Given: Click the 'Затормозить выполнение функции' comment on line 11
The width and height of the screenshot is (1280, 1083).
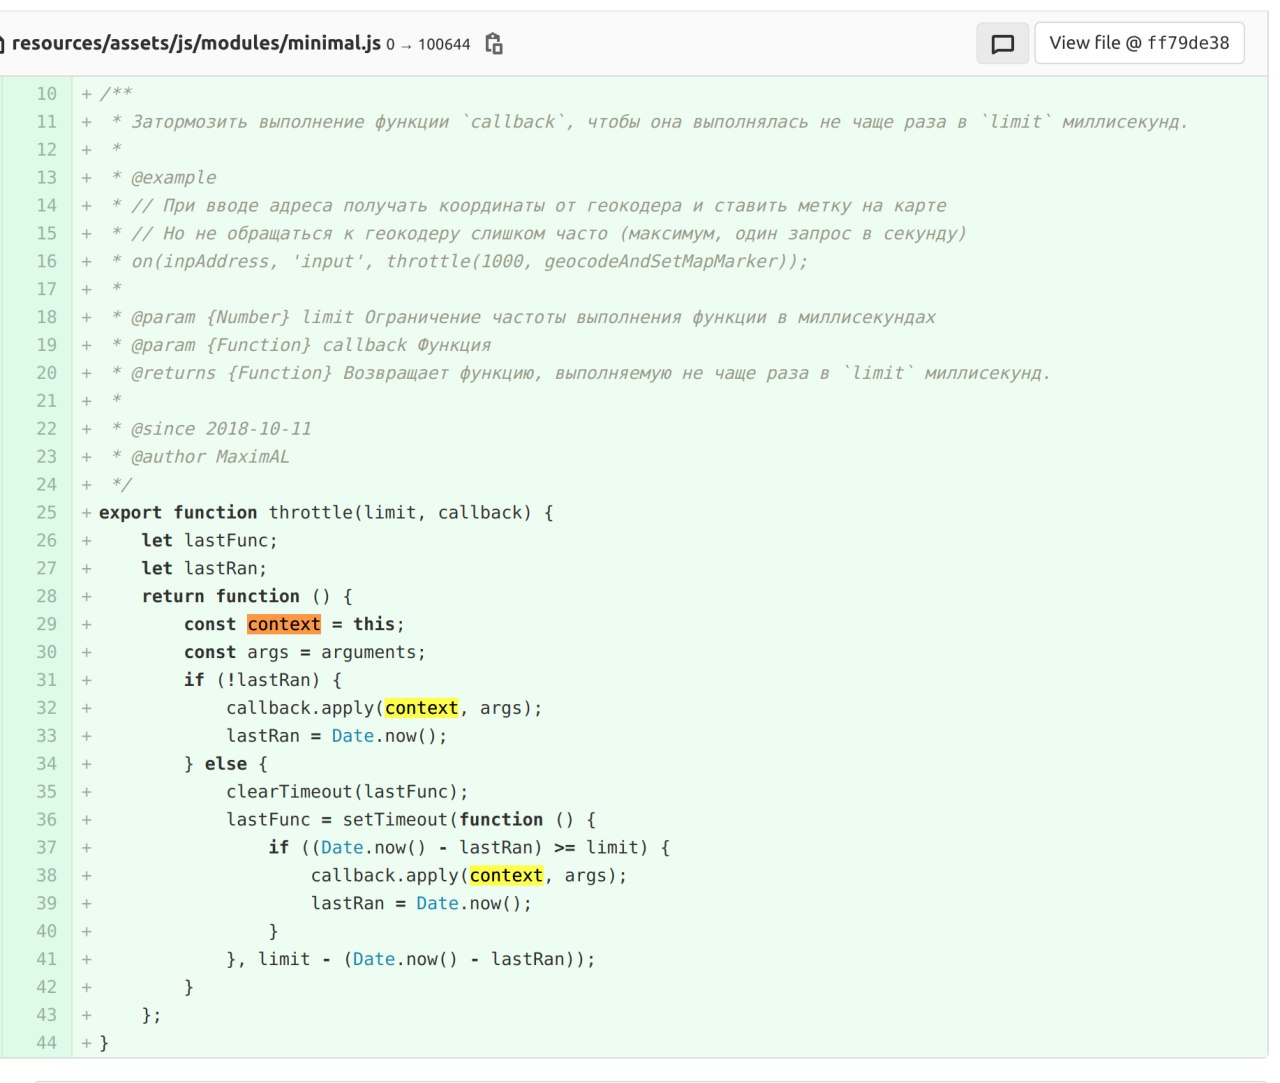Looking at the screenshot, I should pyautogui.click(x=290, y=122).
